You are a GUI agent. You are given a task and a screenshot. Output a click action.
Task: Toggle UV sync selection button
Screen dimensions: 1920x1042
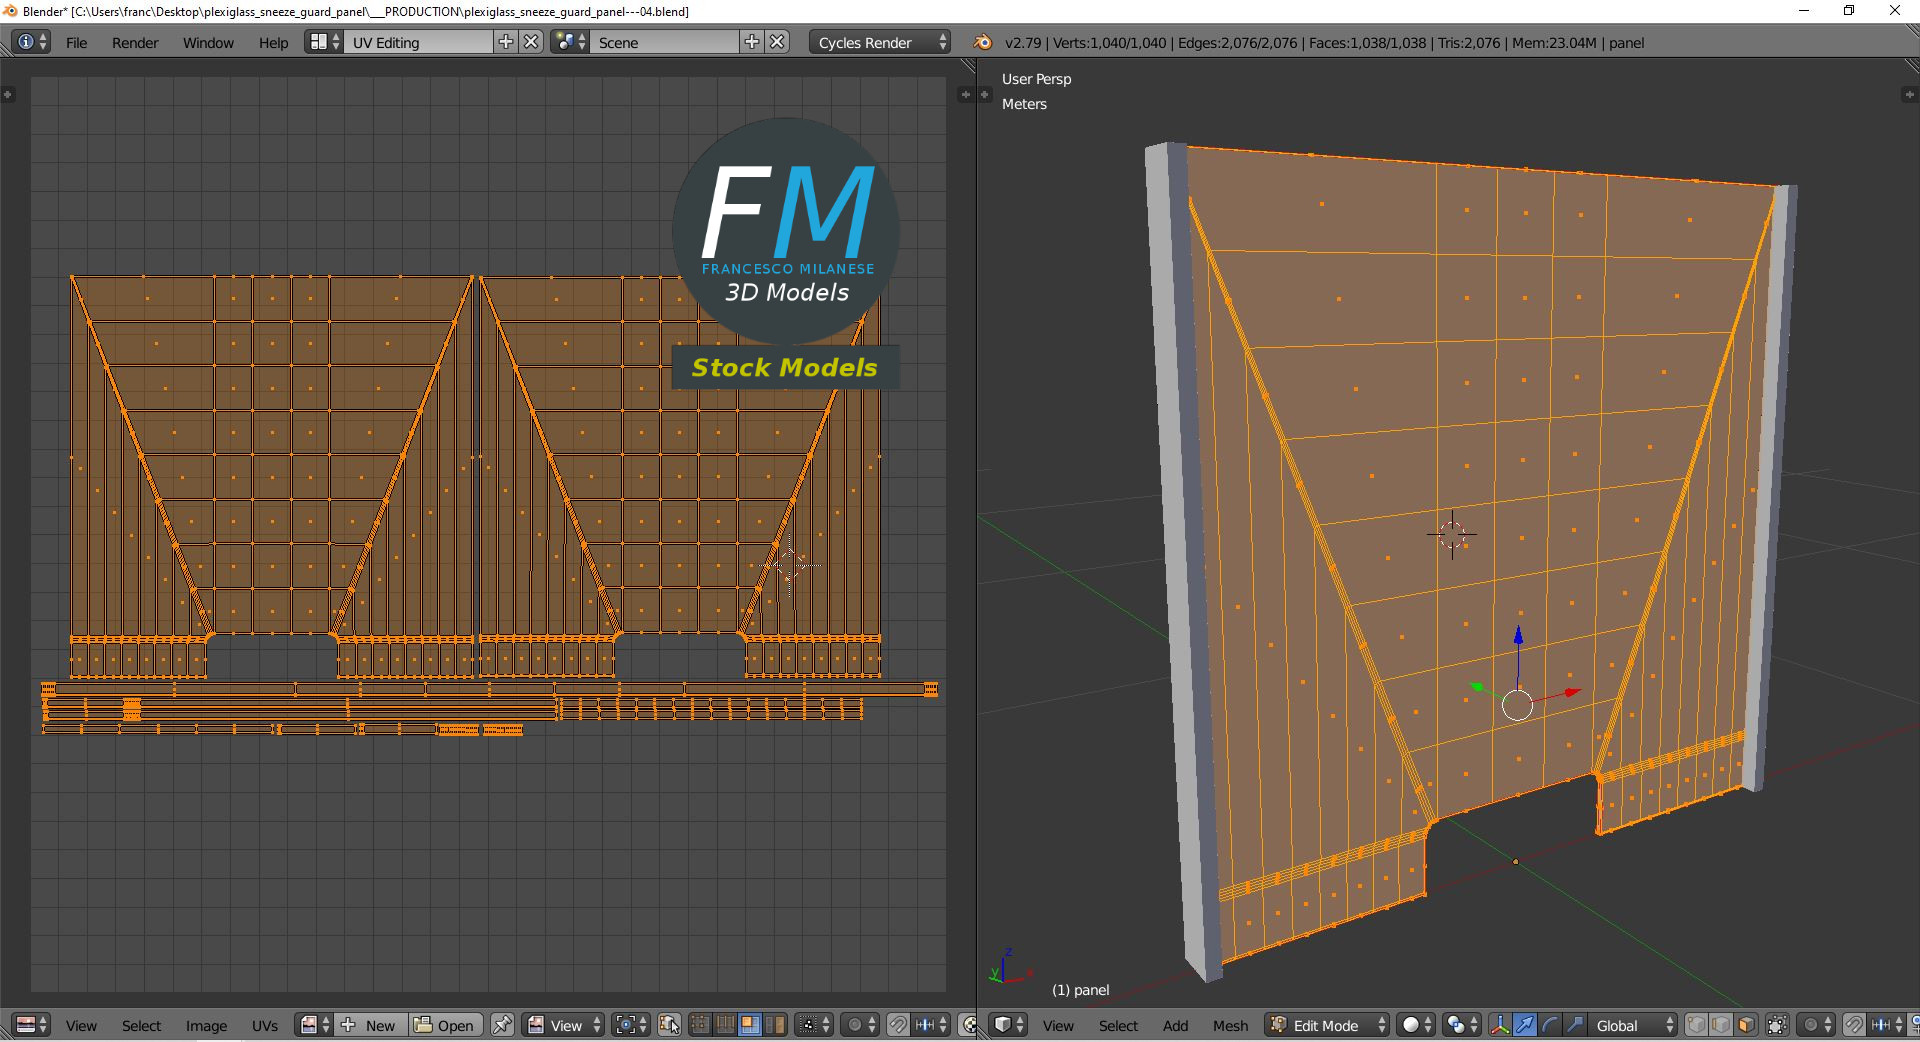669,1025
